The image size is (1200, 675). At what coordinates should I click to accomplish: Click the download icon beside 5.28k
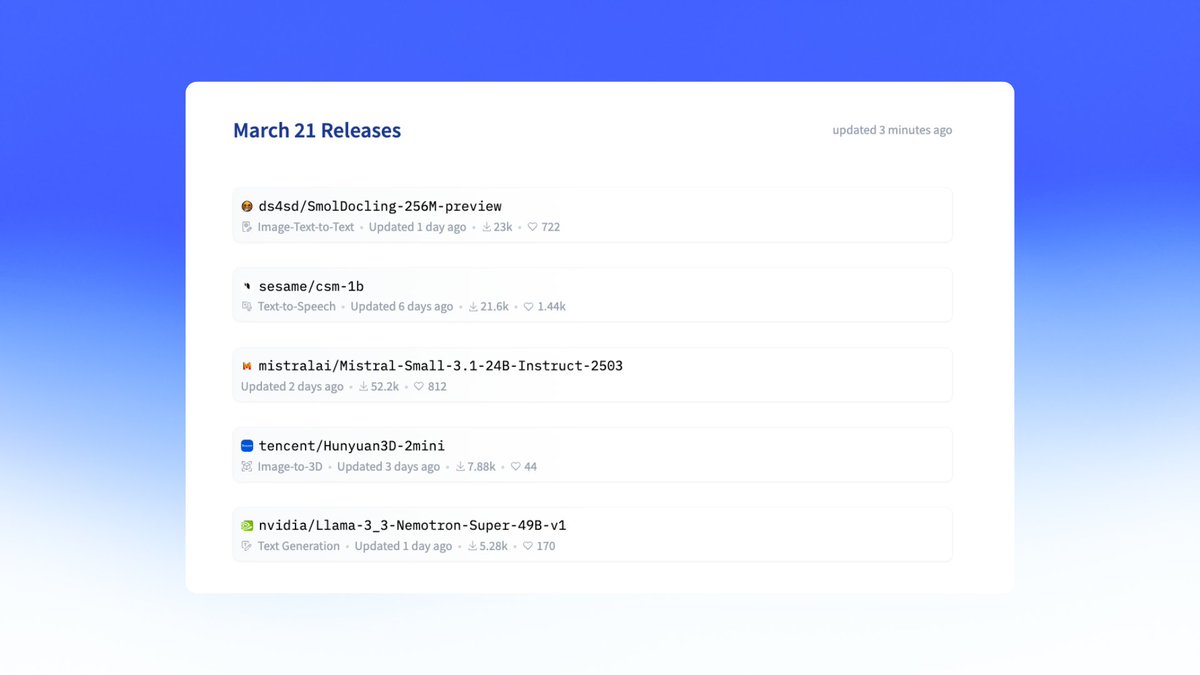pyautogui.click(x=473, y=546)
